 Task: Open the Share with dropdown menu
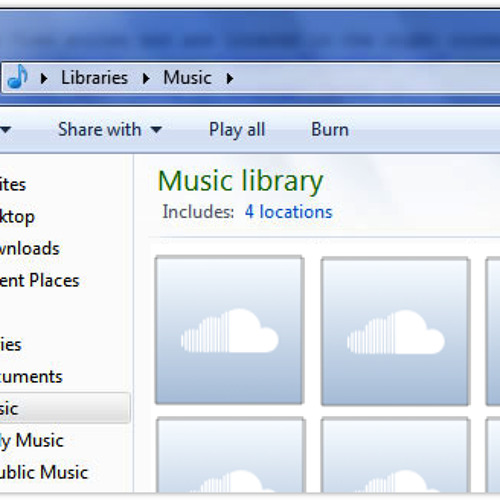coord(110,130)
